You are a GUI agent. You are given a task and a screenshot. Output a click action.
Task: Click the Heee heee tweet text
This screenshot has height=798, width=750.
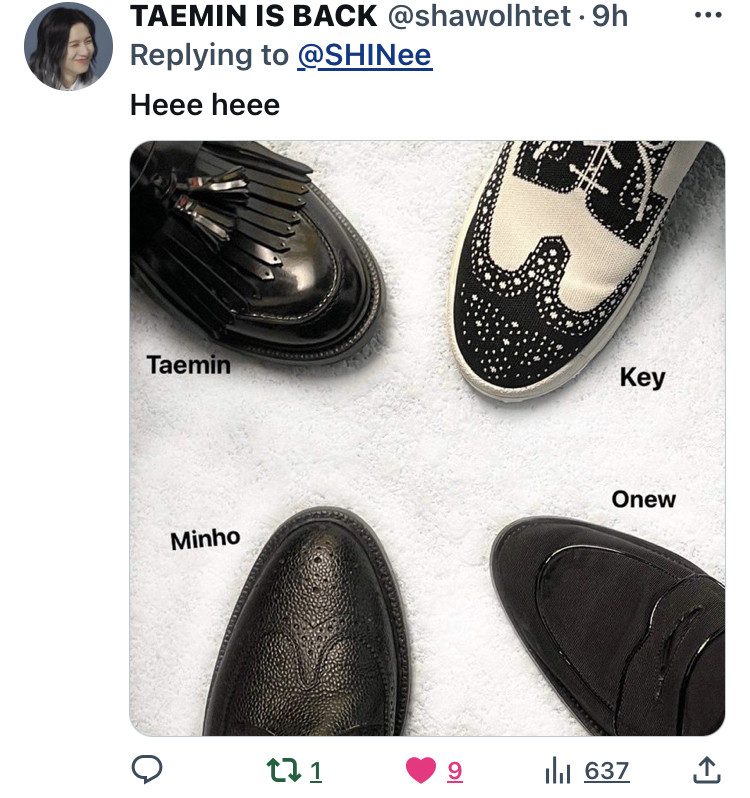[x=205, y=105]
